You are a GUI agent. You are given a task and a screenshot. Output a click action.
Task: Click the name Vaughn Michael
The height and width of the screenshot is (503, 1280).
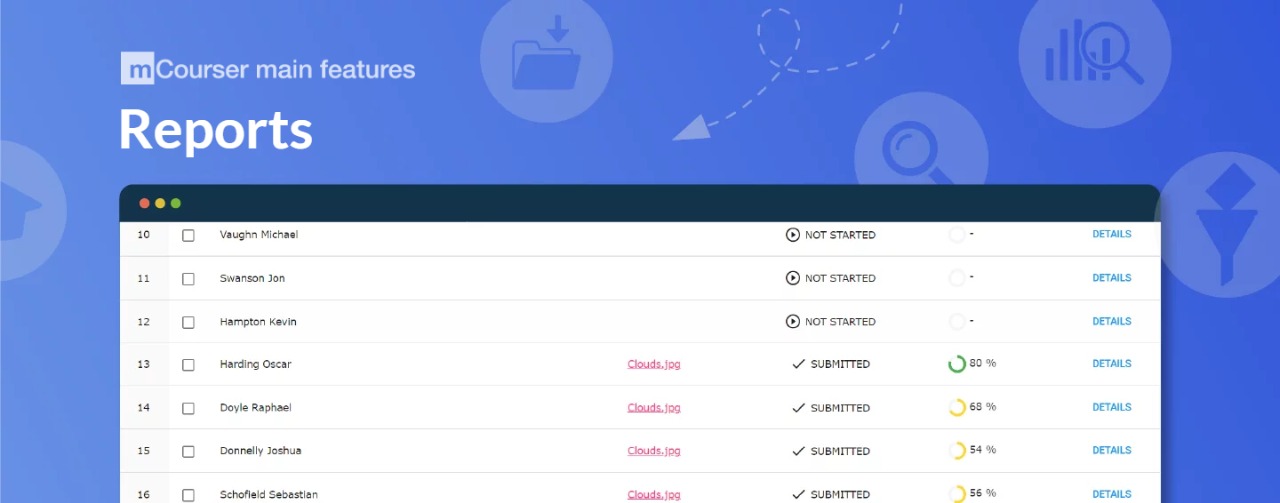[259, 234]
